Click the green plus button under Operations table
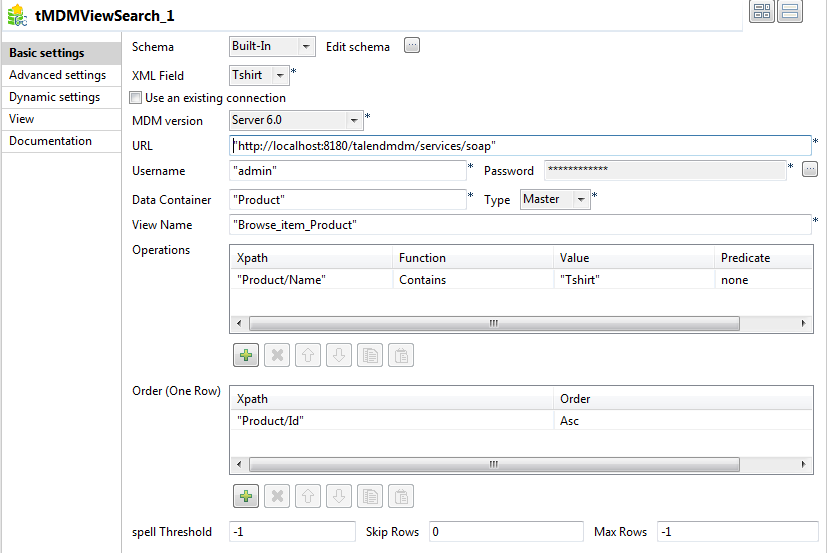The height and width of the screenshot is (553, 827). (x=246, y=355)
